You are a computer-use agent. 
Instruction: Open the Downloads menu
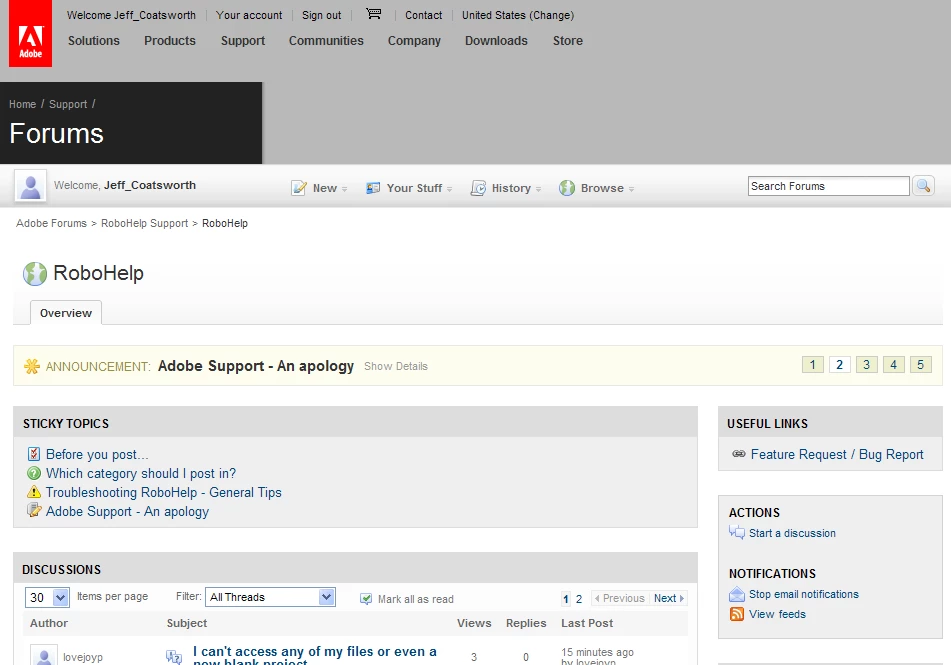click(x=496, y=41)
